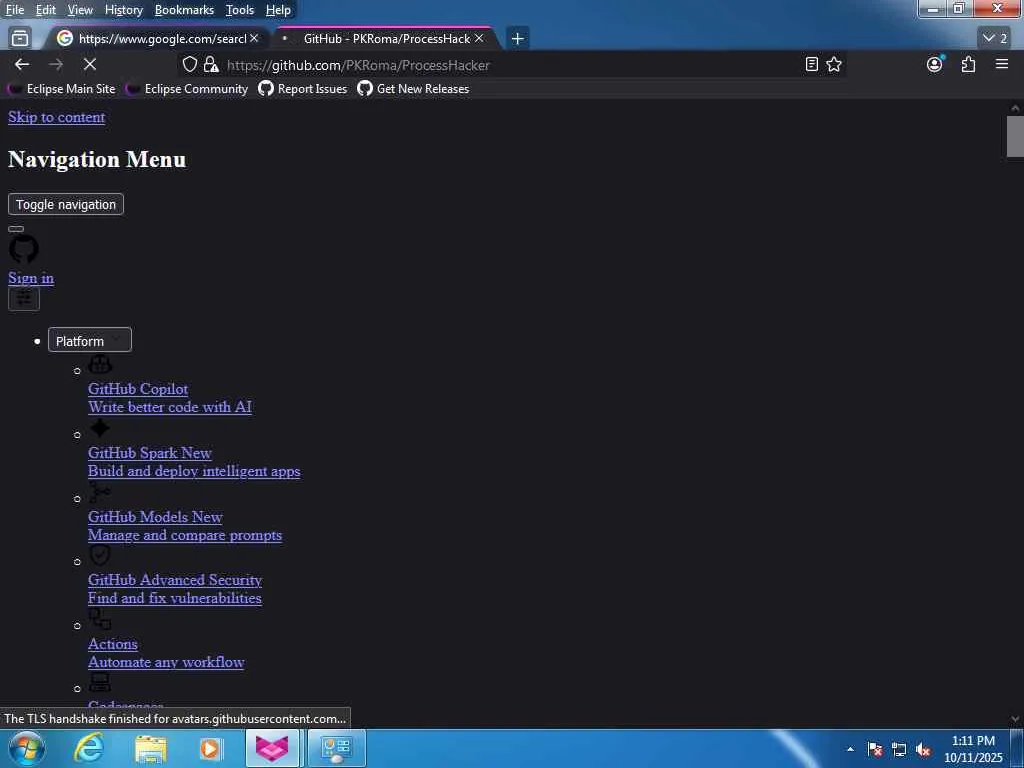Image resolution: width=1024 pixels, height=768 pixels.
Task: Open Get New Releases bookmark
Action: tap(413, 89)
